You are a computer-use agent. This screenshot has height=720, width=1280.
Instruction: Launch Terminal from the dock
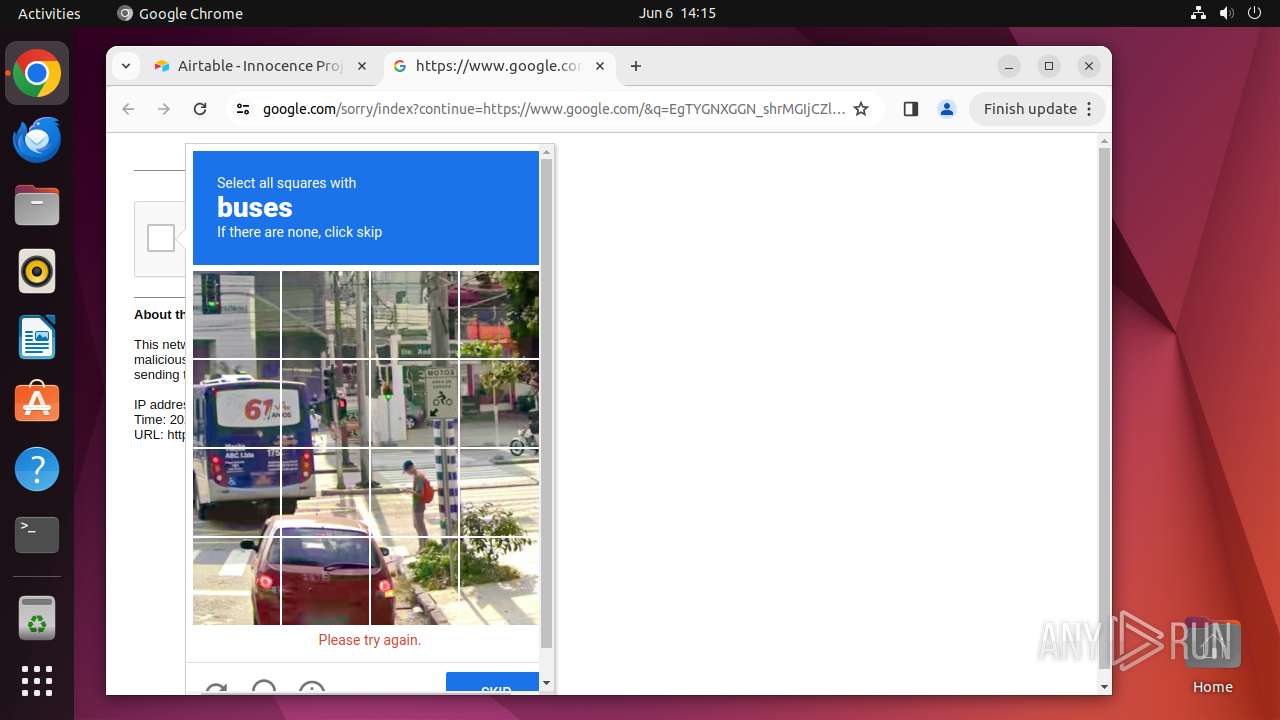[37, 536]
